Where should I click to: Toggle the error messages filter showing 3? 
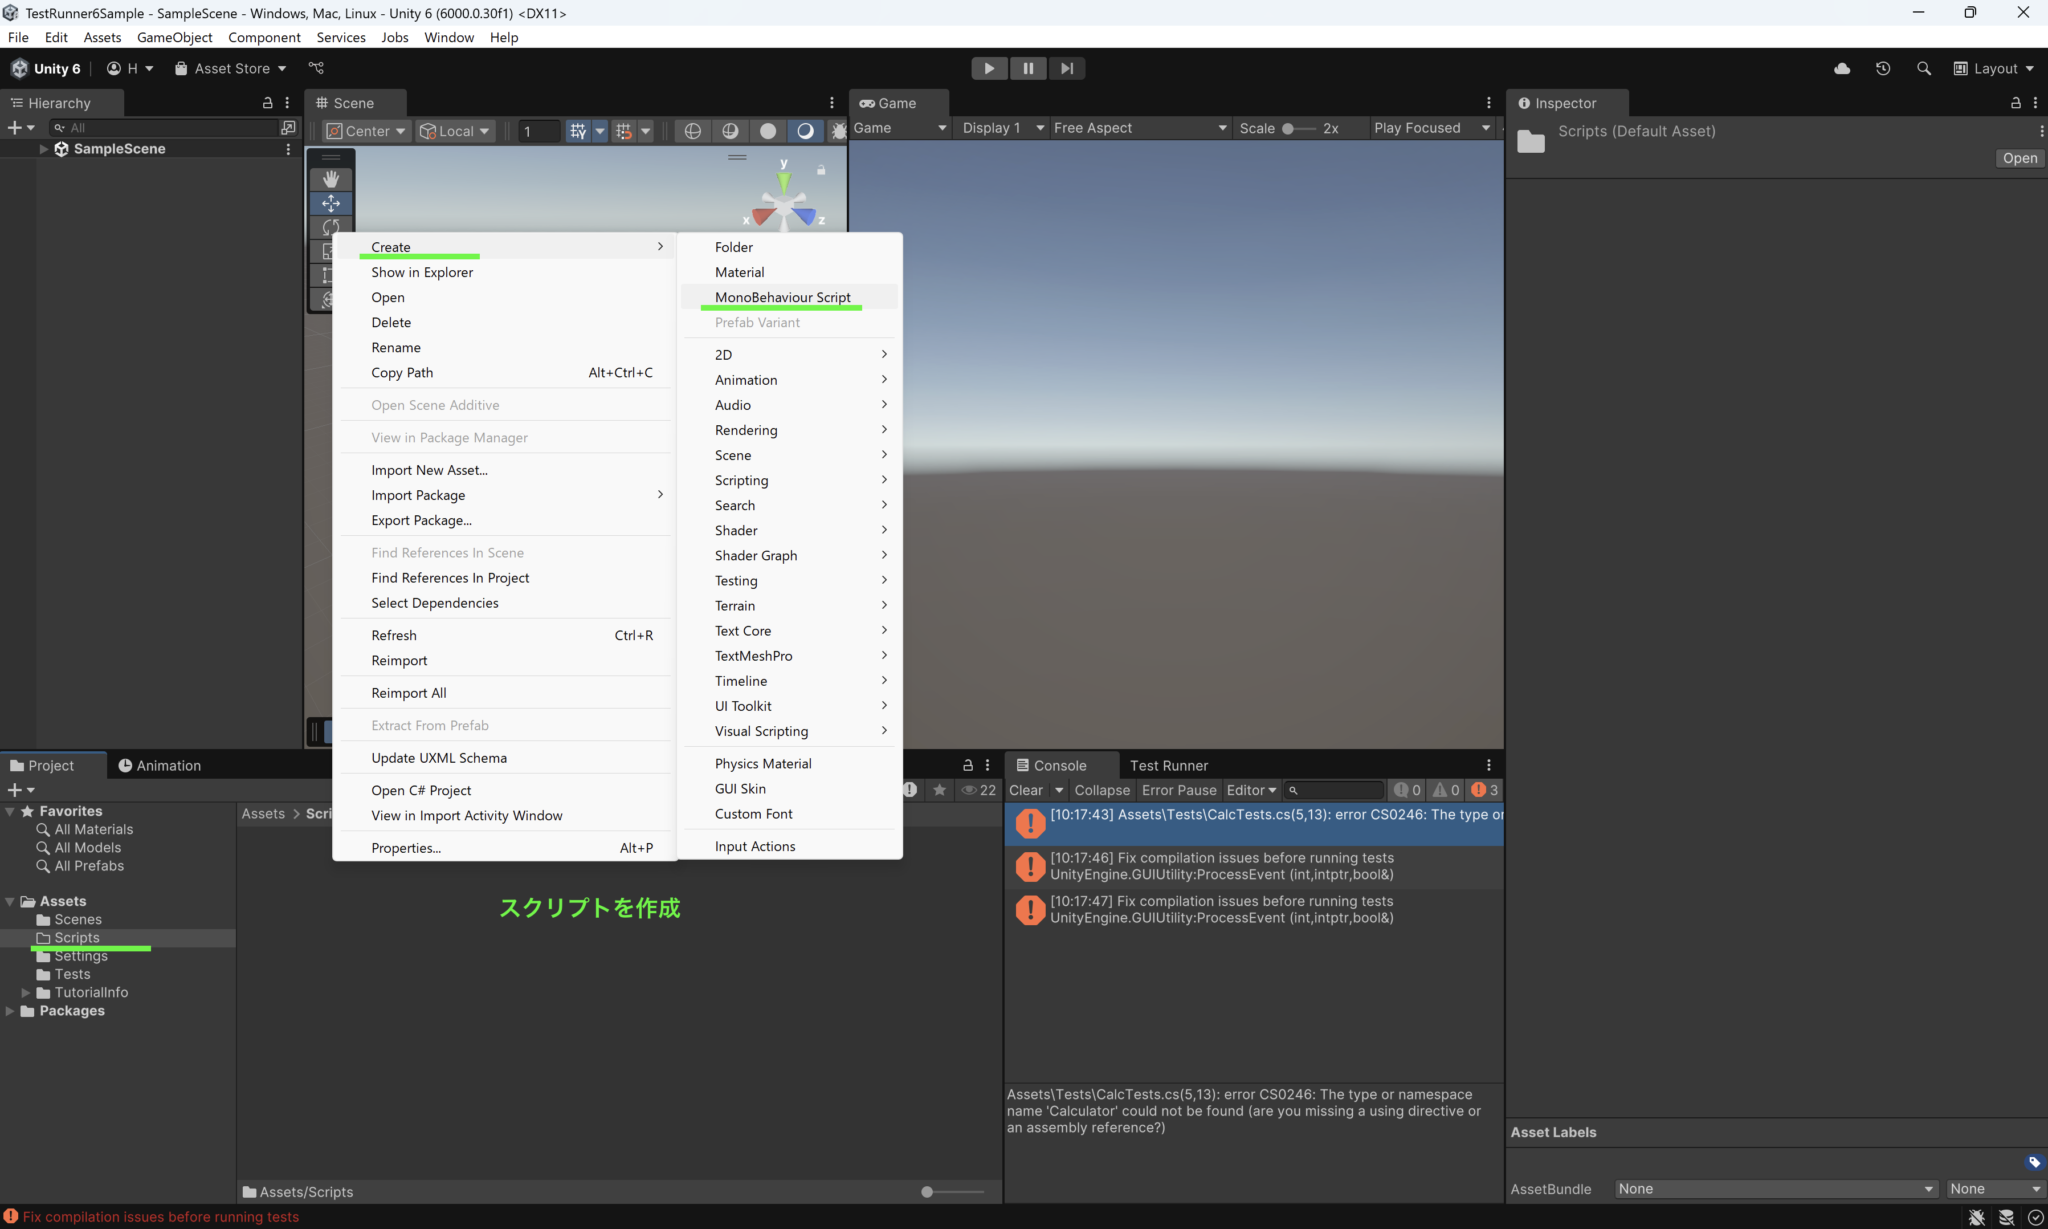click(x=1486, y=789)
